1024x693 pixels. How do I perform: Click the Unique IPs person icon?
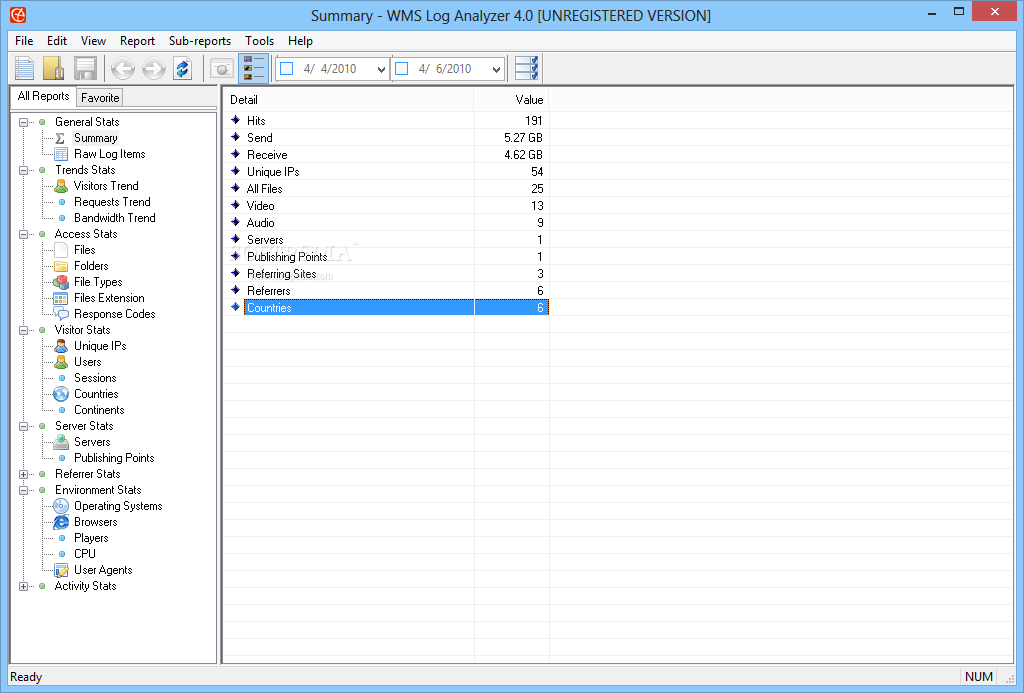(61, 346)
